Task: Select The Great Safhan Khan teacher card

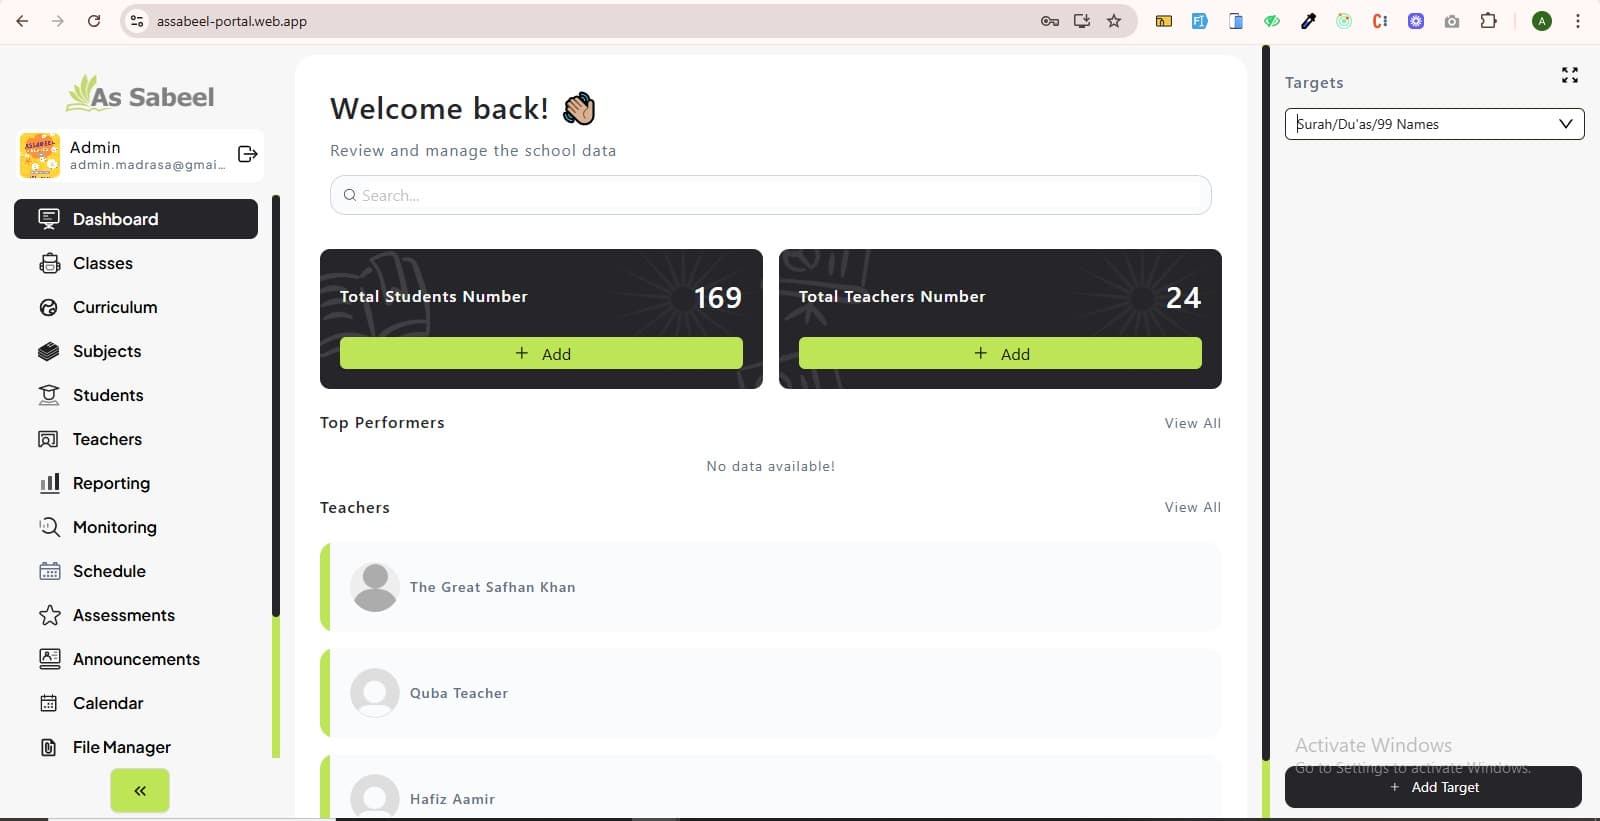Action: coord(770,587)
